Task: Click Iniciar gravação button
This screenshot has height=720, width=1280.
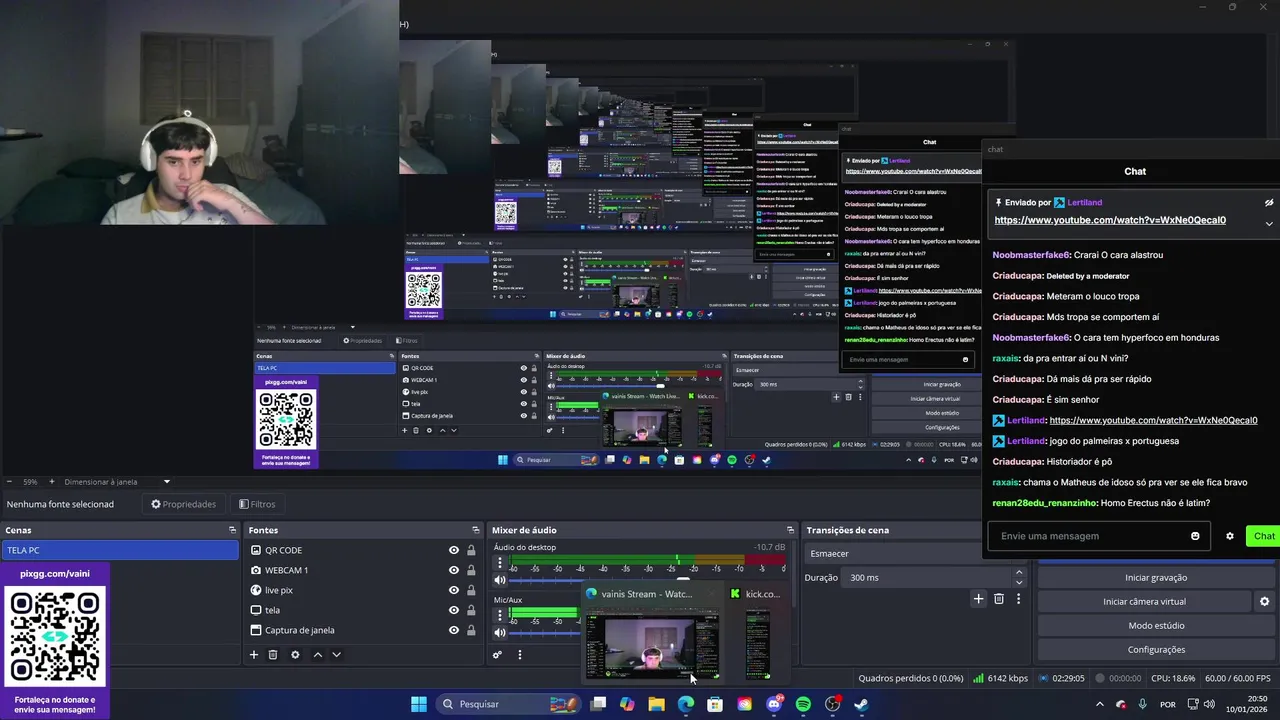Action: coord(1156,578)
